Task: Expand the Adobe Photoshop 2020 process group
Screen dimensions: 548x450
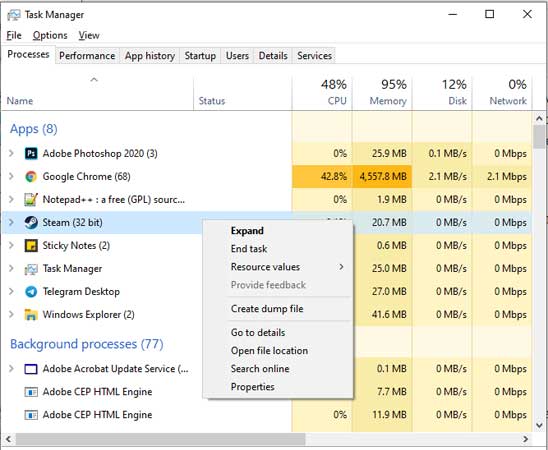Action: tap(11, 153)
